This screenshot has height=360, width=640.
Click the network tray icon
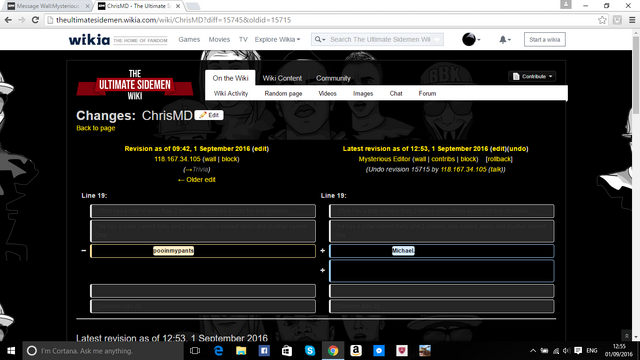click(x=556, y=351)
